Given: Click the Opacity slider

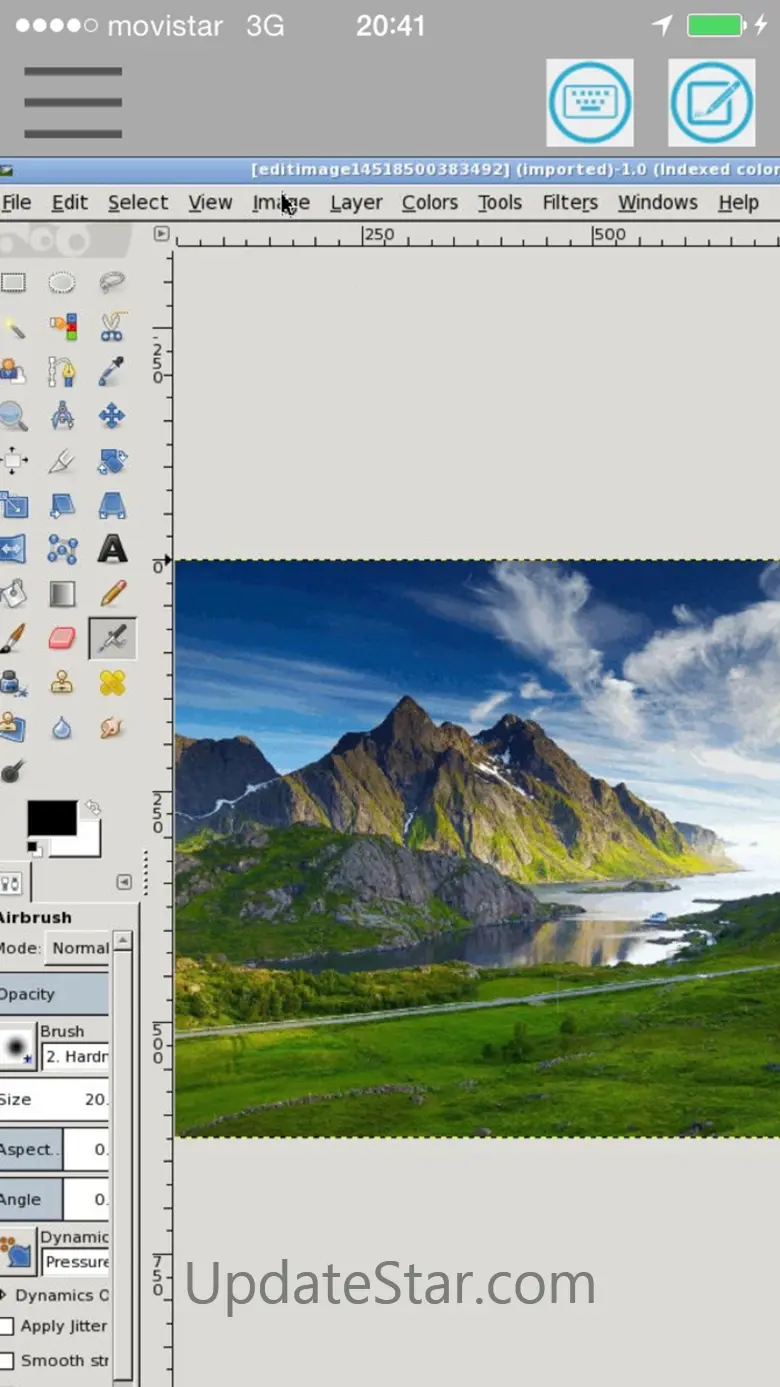Looking at the screenshot, I should 54,994.
